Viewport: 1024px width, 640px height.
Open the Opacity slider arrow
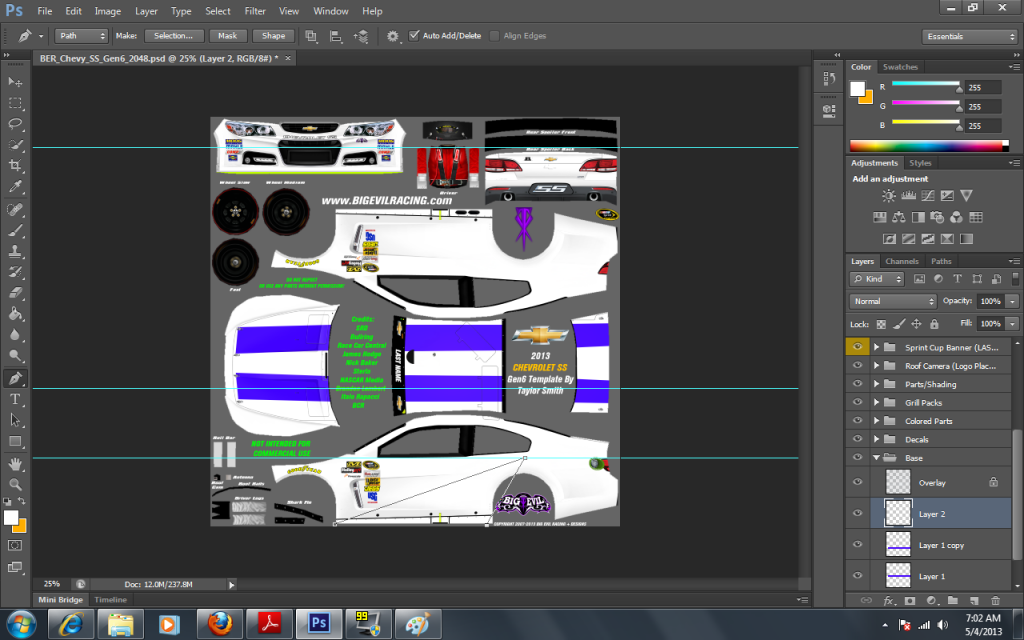point(1012,301)
